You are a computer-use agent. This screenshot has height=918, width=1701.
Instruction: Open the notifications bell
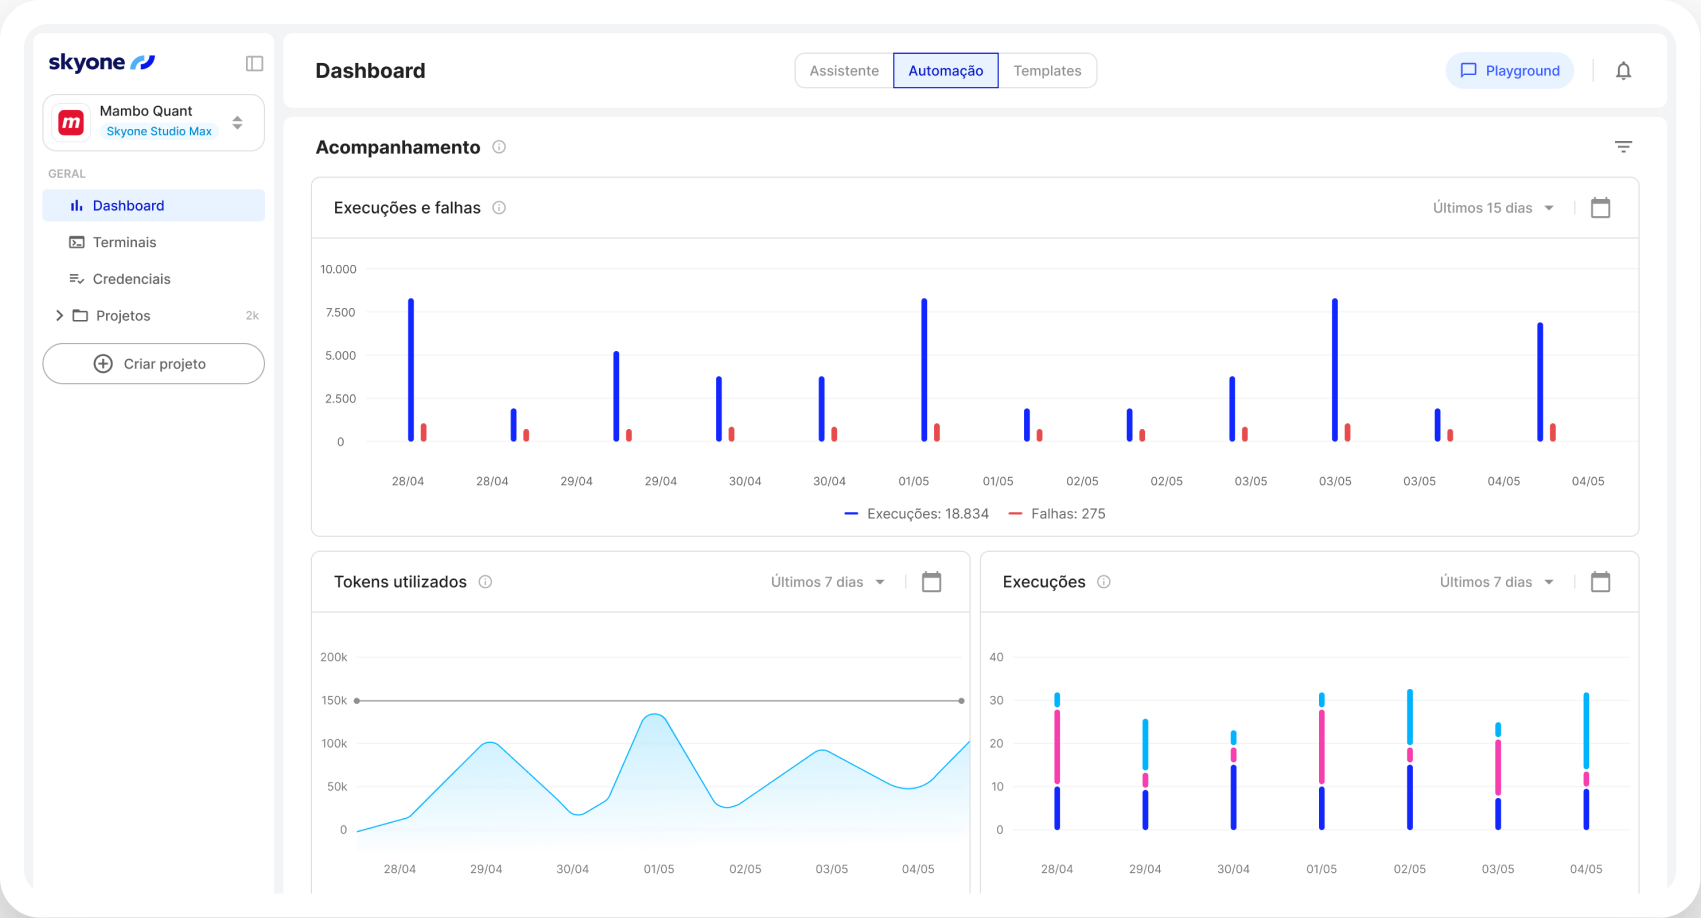click(x=1623, y=71)
